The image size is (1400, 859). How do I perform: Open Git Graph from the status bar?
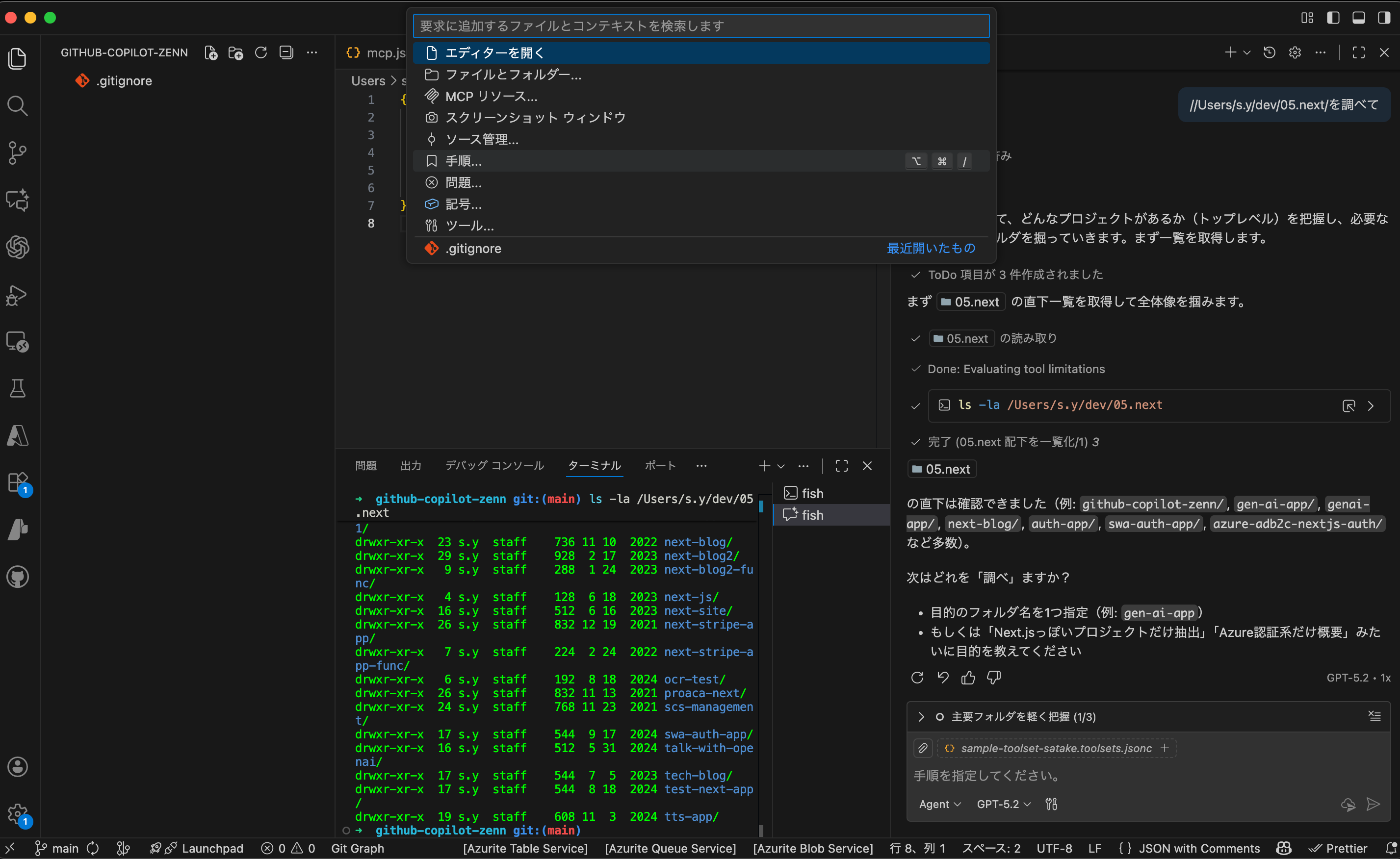[x=357, y=849]
